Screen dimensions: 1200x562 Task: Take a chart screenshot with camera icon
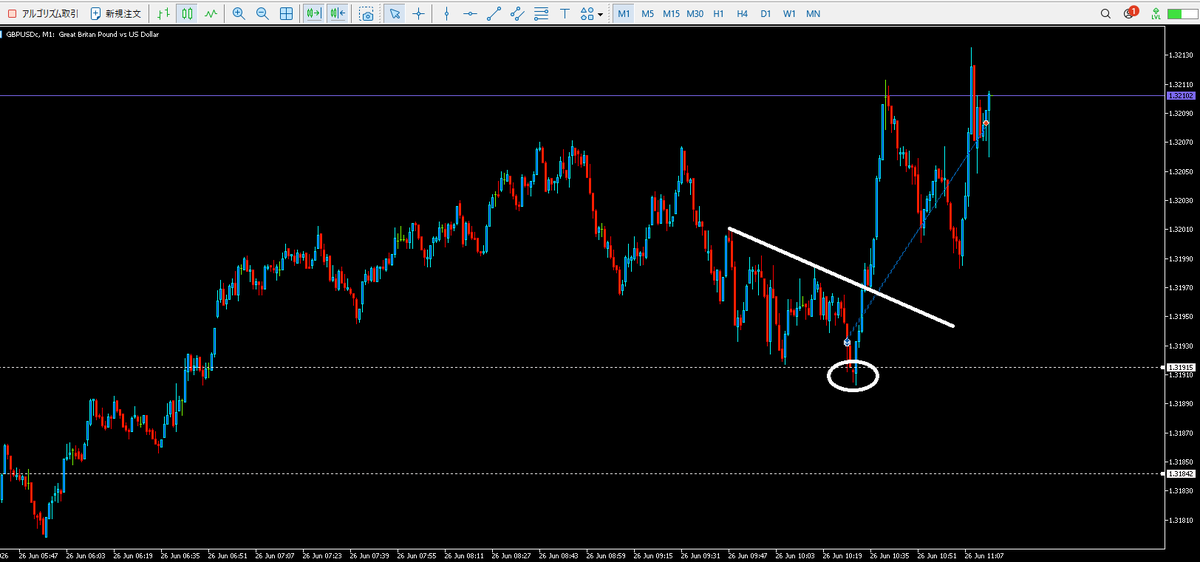pyautogui.click(x=367, y=14)
